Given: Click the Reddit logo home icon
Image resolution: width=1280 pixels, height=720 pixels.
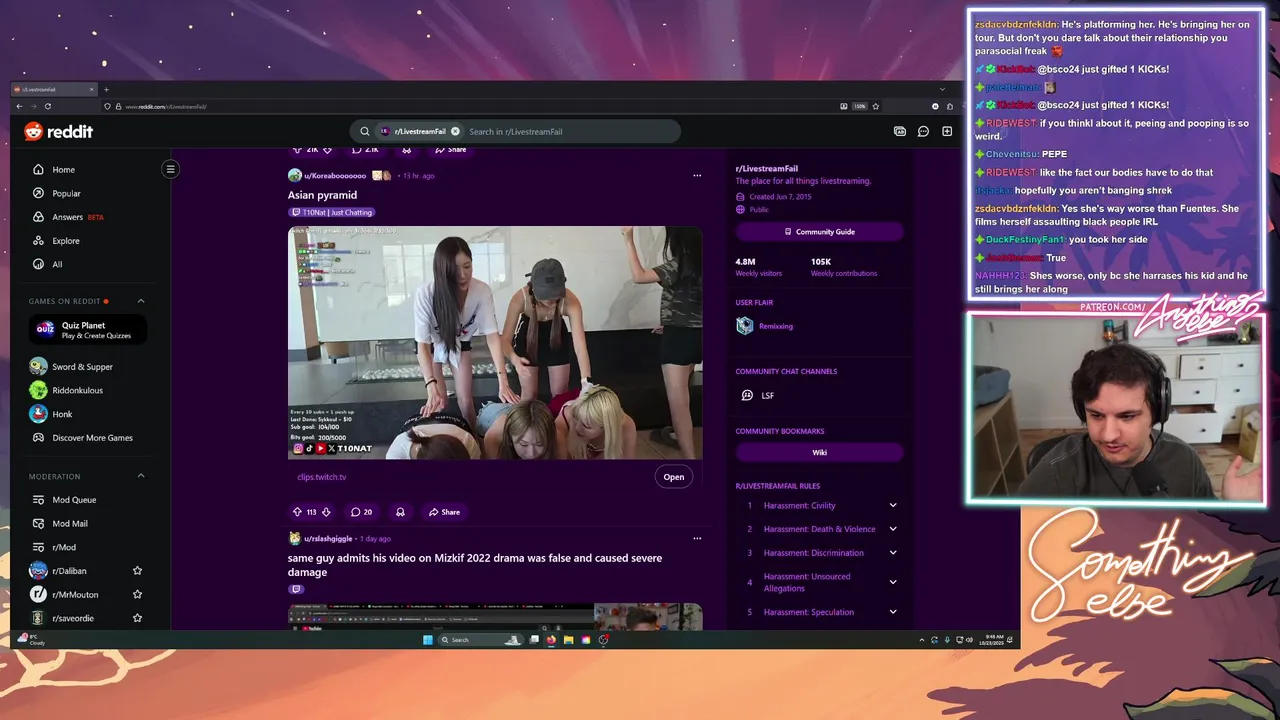Looking at the screenshot, I should (59, 131).
